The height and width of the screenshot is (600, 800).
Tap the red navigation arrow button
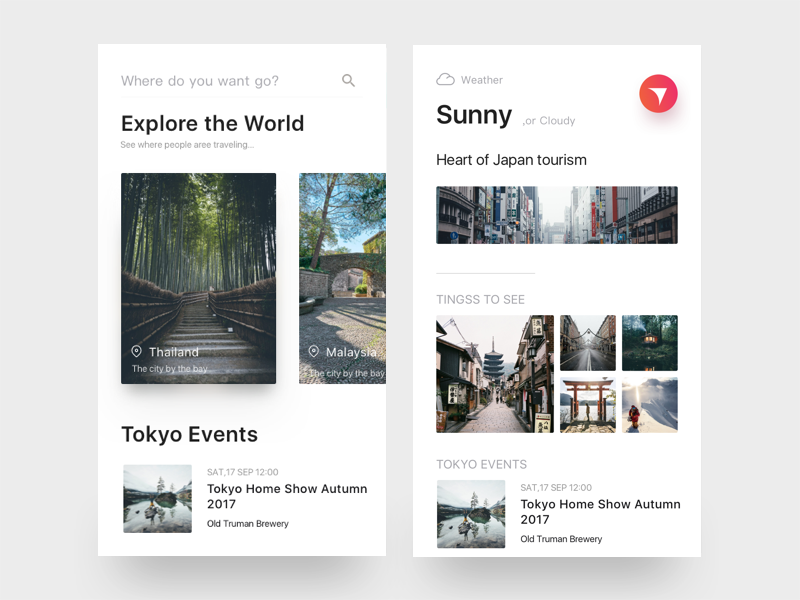click(x=658, y=94)
